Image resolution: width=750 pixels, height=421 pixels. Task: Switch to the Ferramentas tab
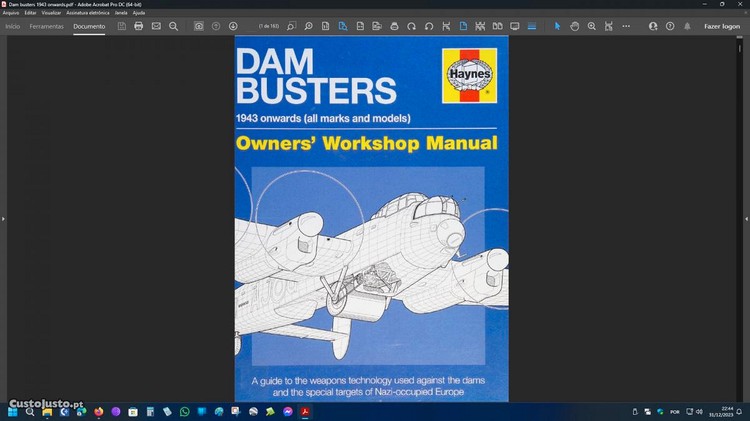[46, 26]
